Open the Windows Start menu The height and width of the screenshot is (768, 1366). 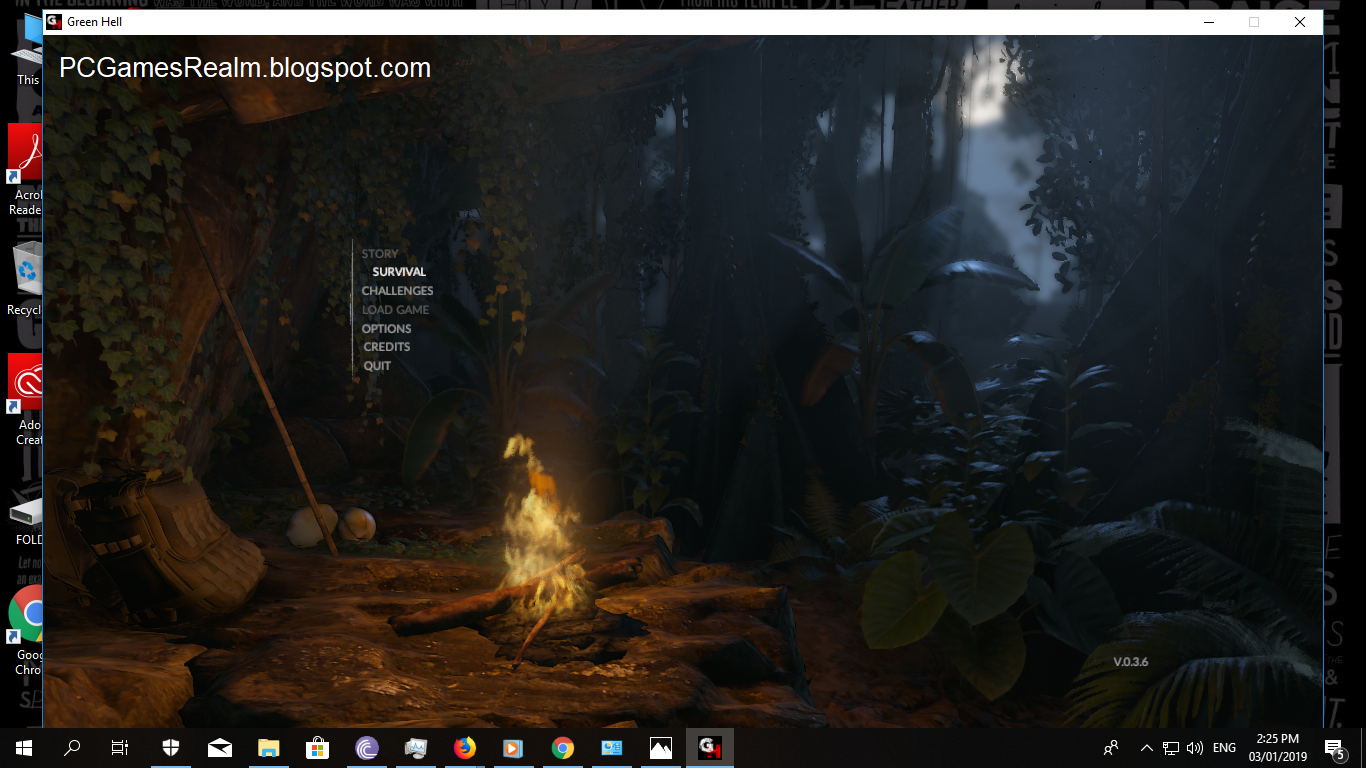click(24, 747)
